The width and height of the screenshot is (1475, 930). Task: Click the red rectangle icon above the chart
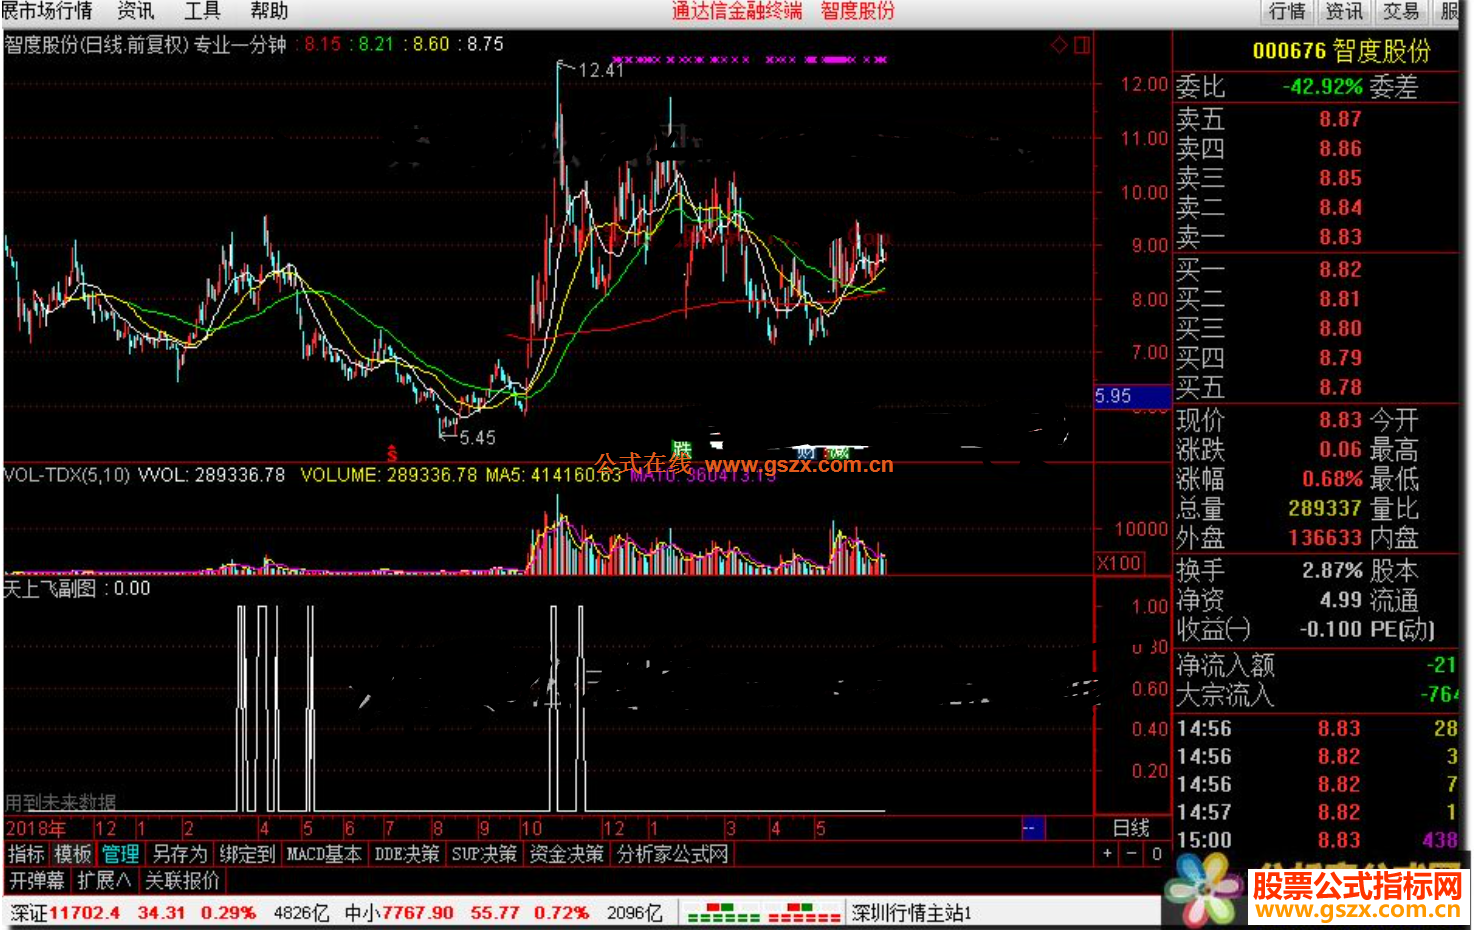1081,45
